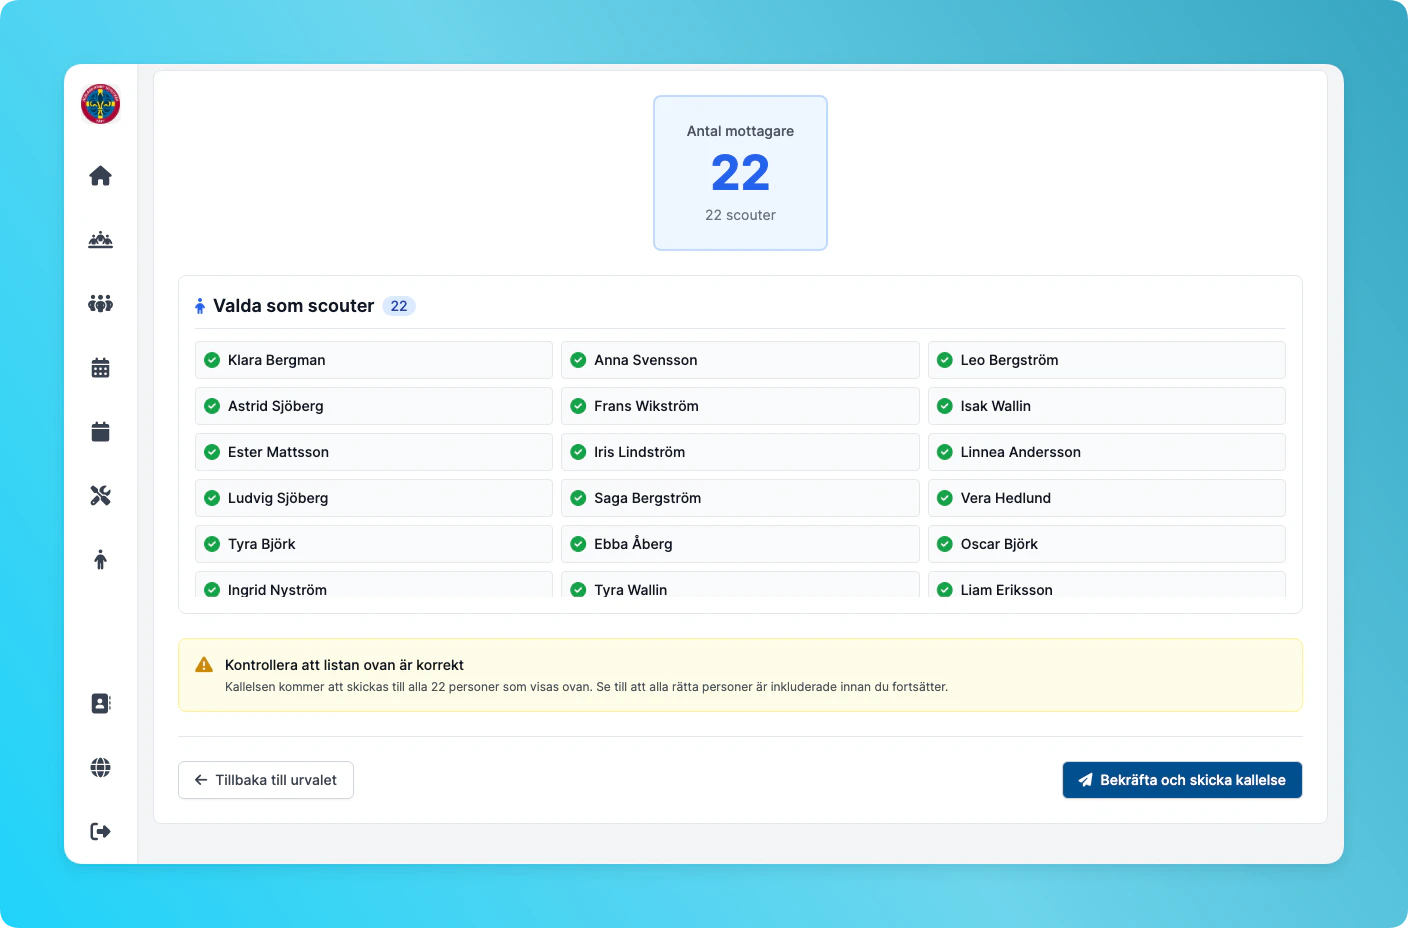Click the warning triangle icon
The width and height of the screenshot is (1408, 928).
tap(204, 665)
